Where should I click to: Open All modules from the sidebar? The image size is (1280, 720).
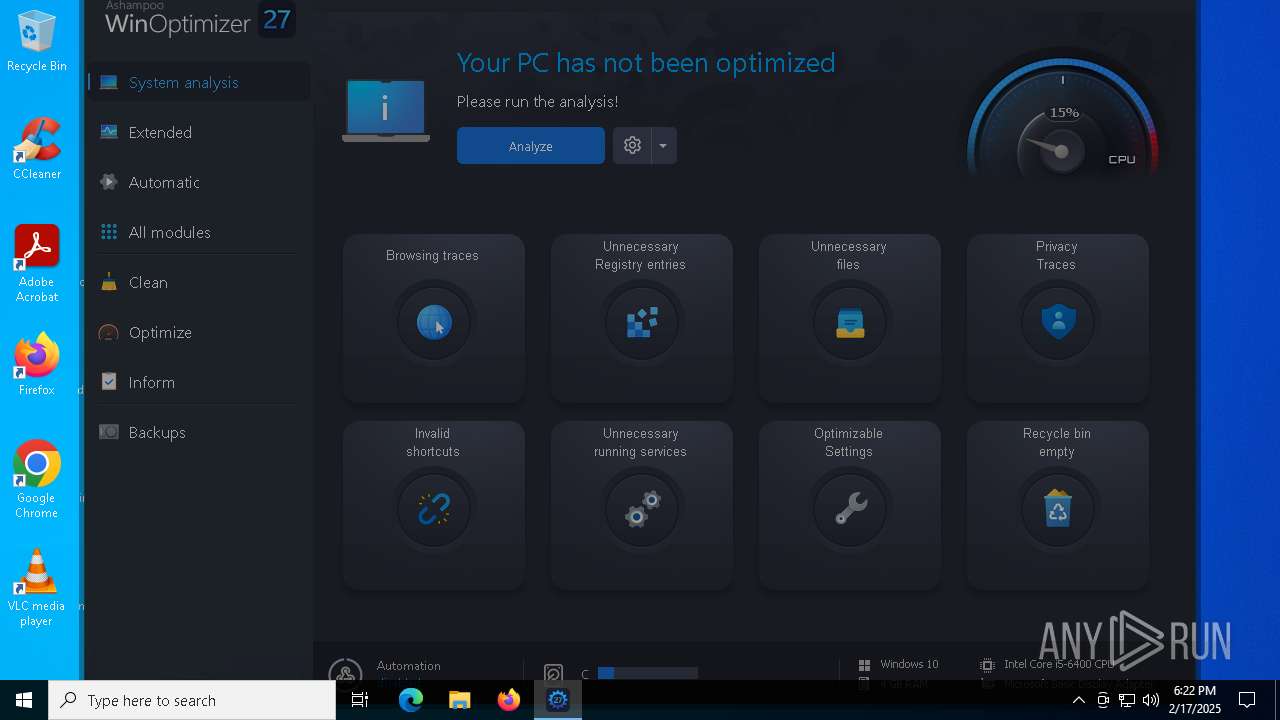pyautogui.click(x=198, y=232)
